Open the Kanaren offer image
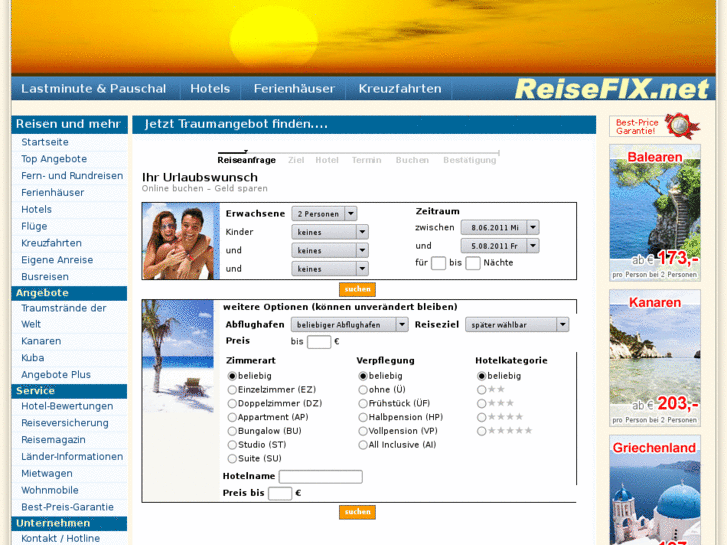Screen dimensions: 727x545 click(655, 358)
